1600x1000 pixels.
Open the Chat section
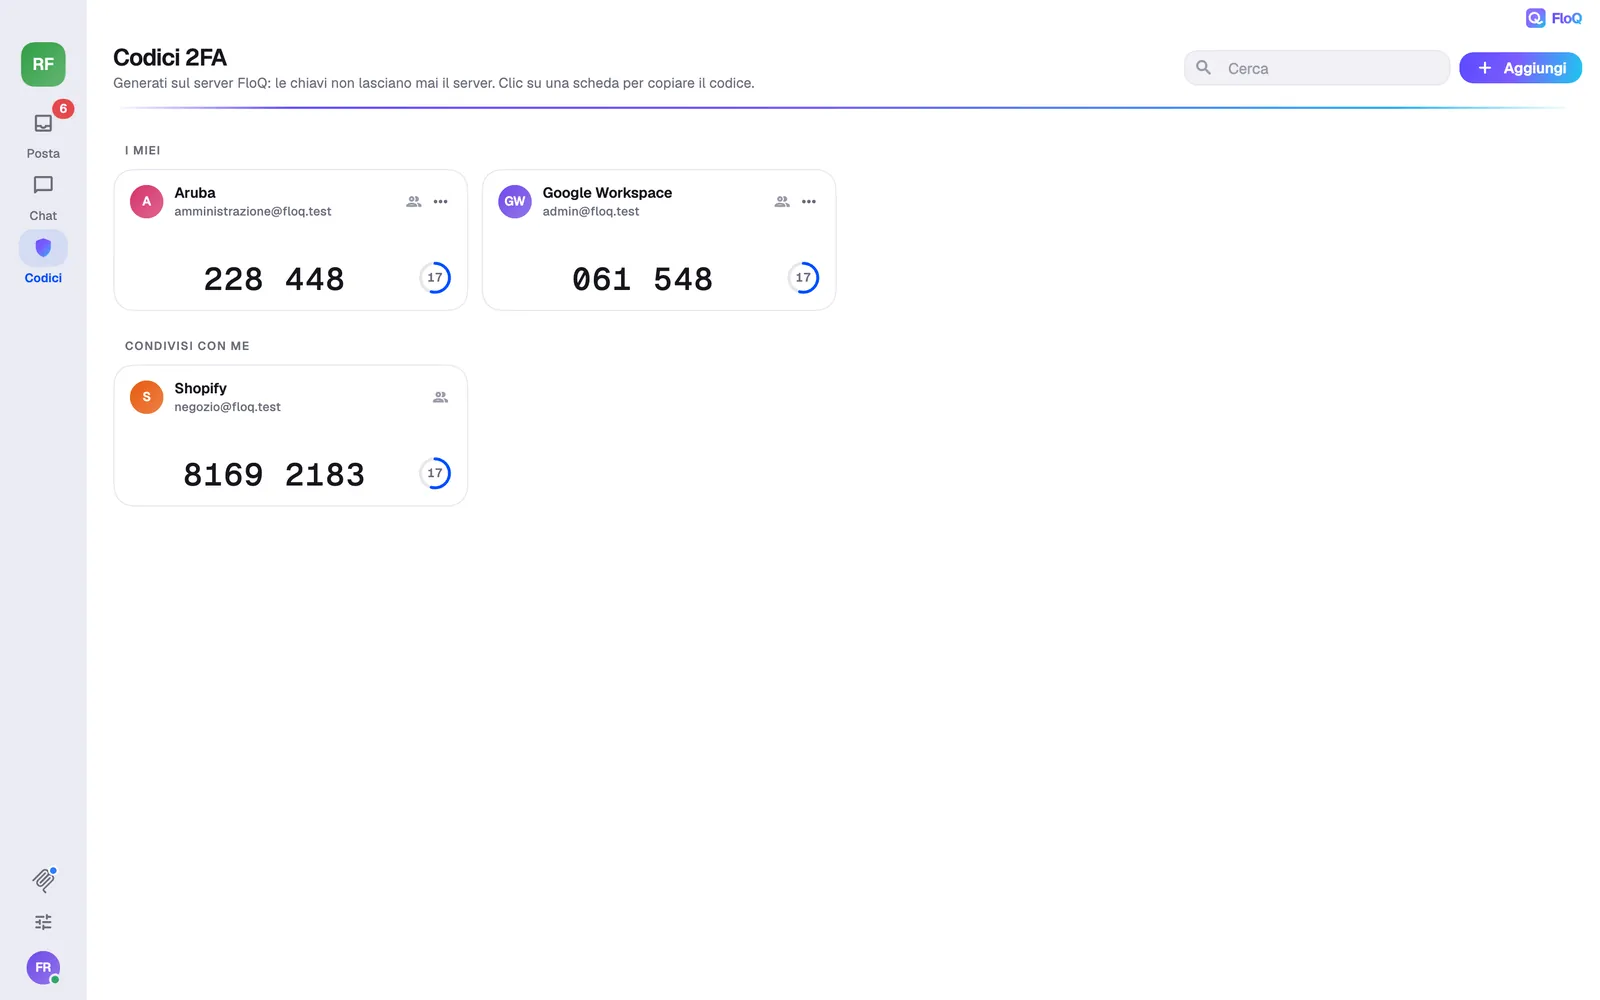[43, 198]
